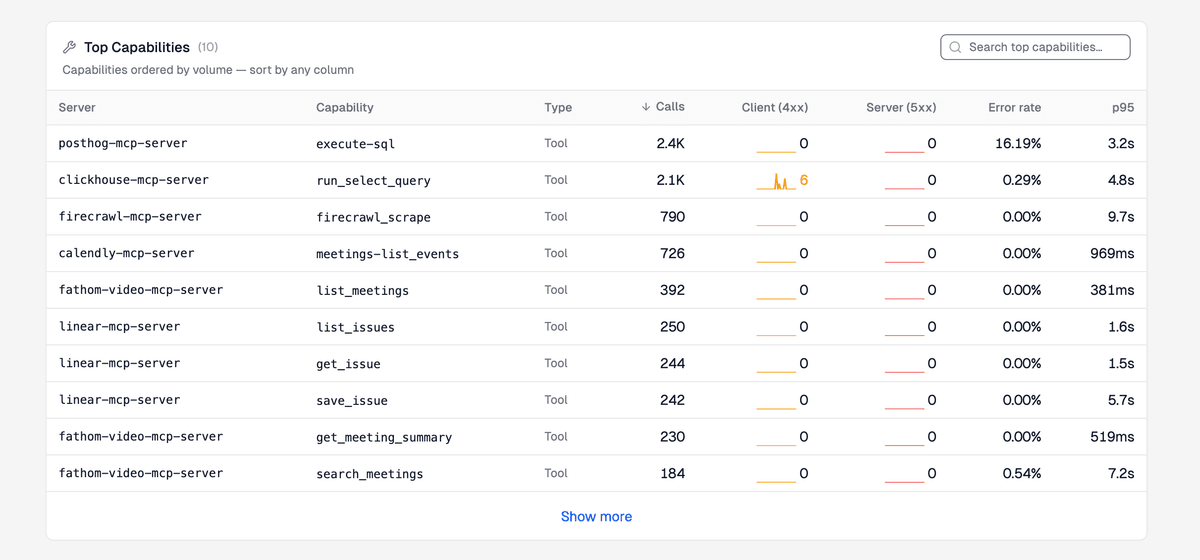Sort by p95 column header
The width and height of the screenshot is (1200, 560).
pyautogui.click(x=1123, y=107)
